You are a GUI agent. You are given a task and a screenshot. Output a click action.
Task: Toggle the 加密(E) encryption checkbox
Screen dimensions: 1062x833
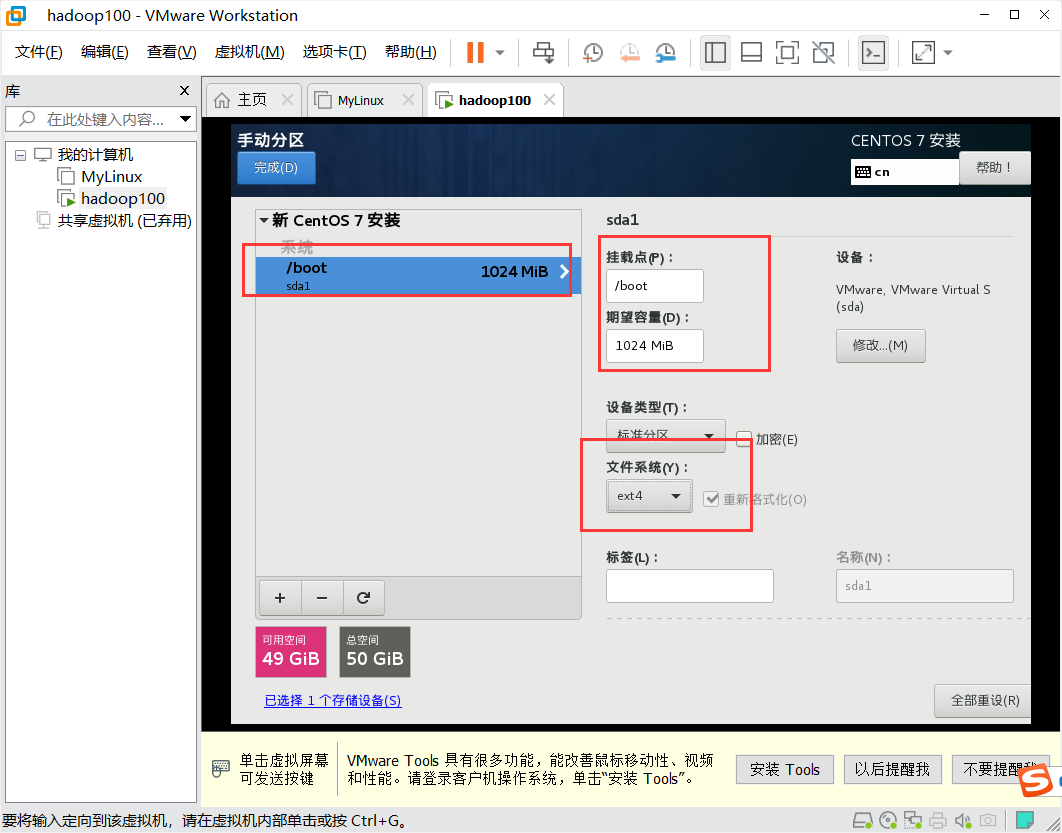click(743, 439)
